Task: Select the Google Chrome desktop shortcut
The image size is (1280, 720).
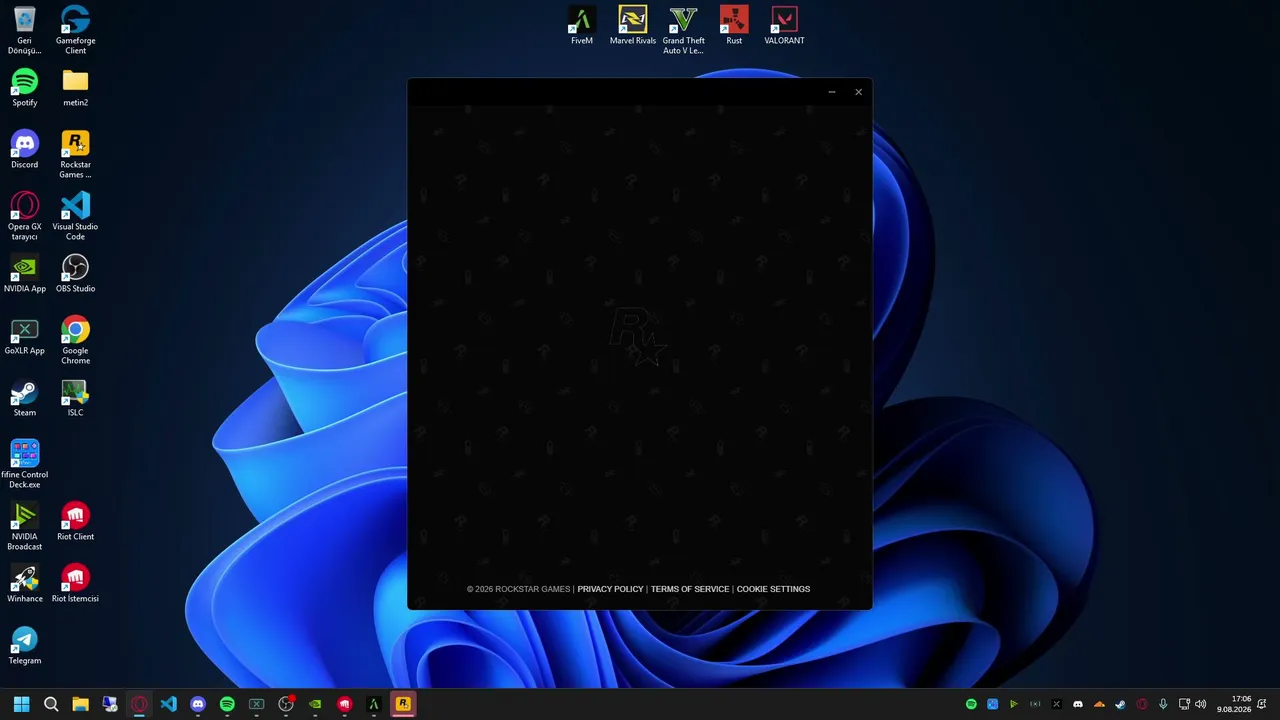Action: coord(75,341)
